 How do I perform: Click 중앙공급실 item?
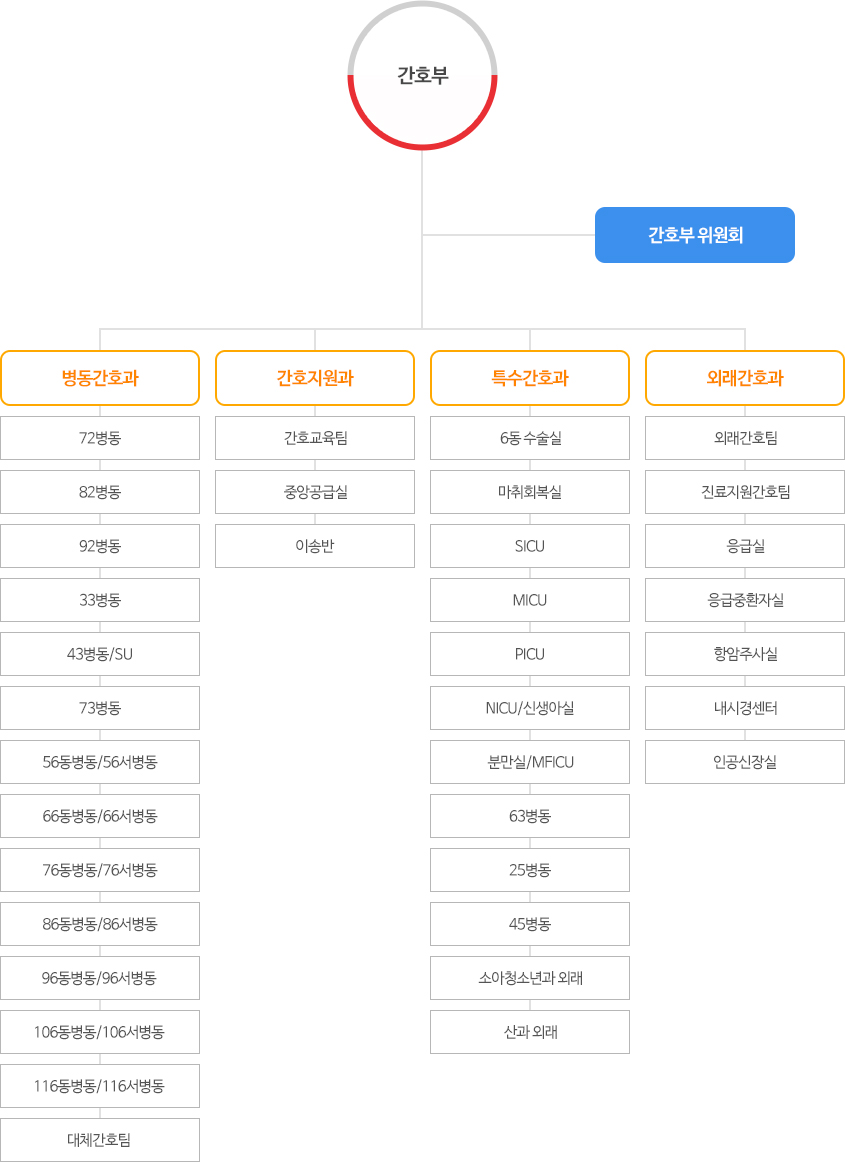[x=315, y=492]
